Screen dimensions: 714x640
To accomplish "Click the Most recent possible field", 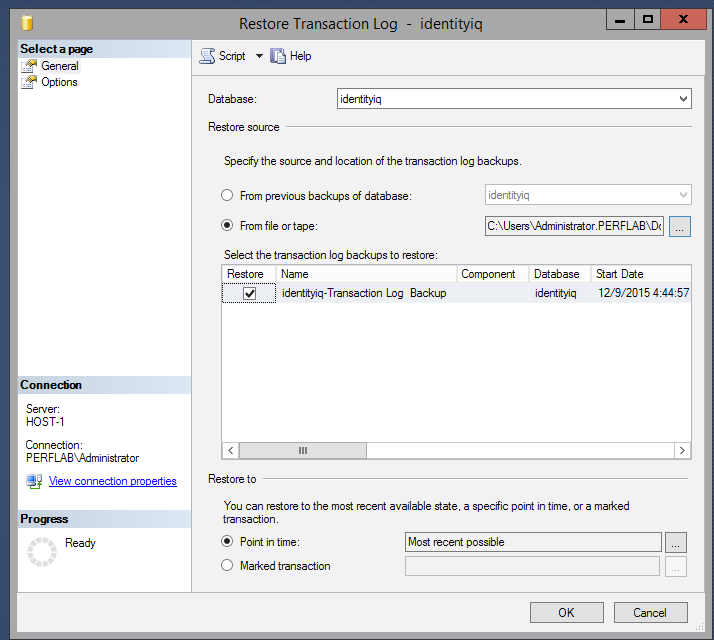I will (x=533, y=542).
